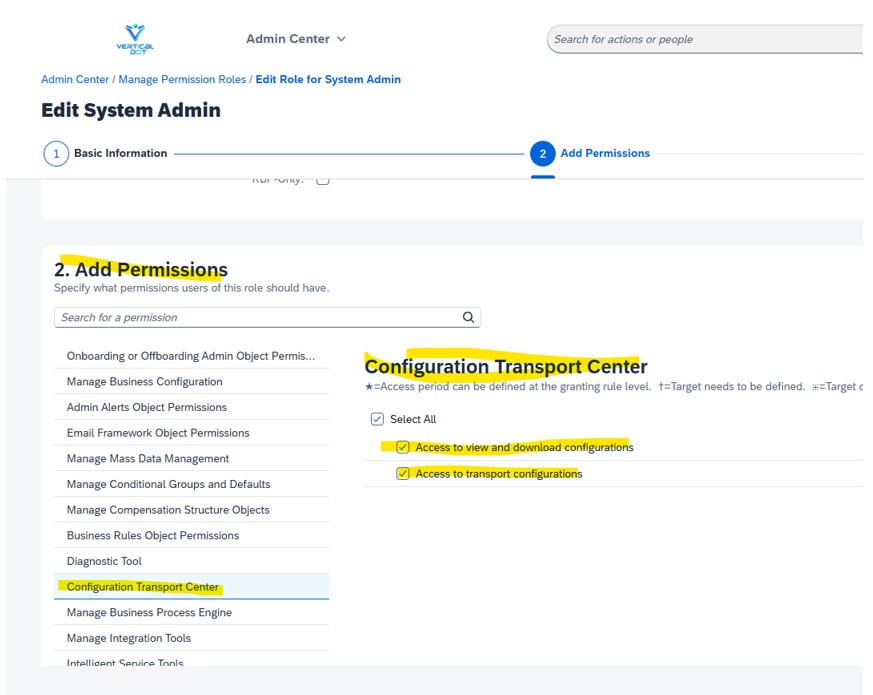Open Email Framework Object Permissions category
Screen dimensions: 873x695
click(192, 433)
